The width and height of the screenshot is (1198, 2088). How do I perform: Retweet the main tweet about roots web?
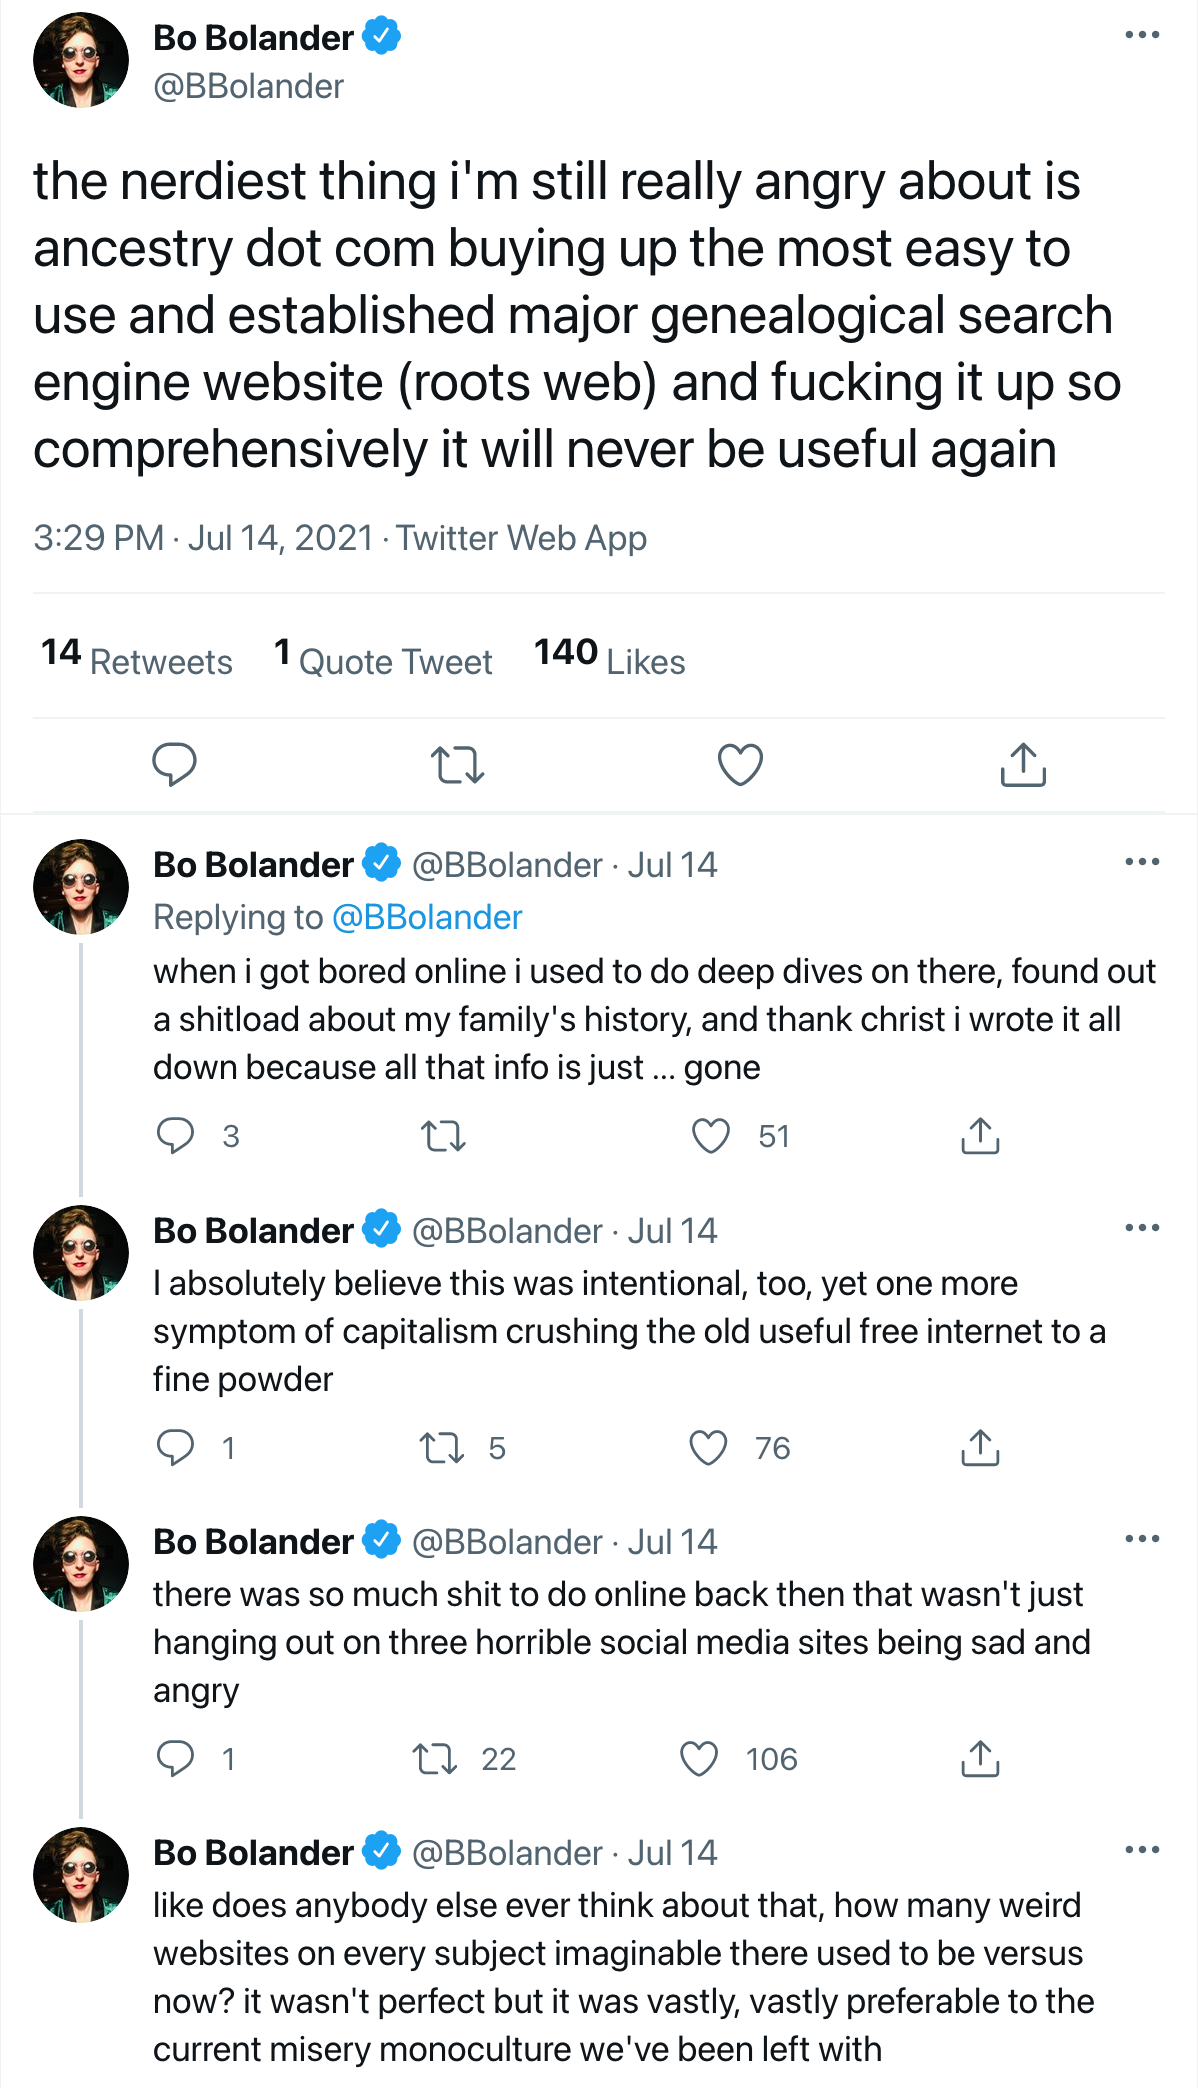[x=457, y=765]
